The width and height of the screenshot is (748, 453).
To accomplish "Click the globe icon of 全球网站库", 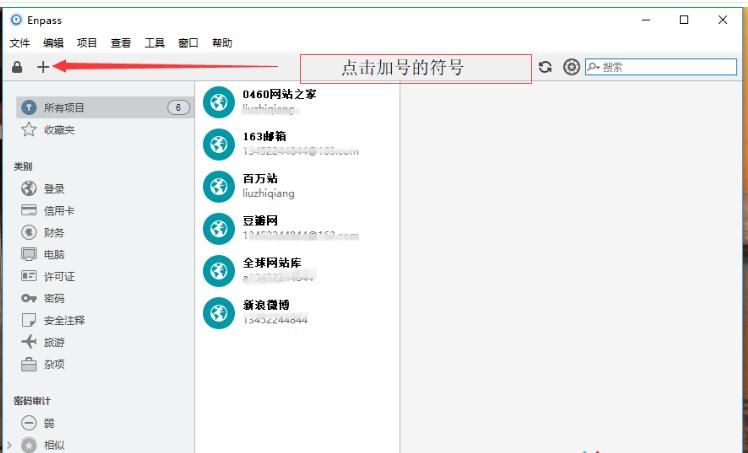I will point(218,271).
